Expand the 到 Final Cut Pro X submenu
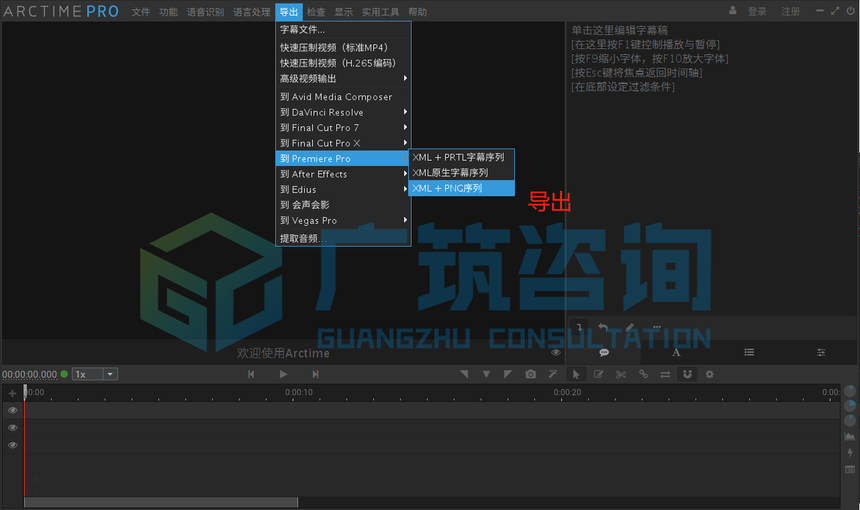 click(x=343, y=143)
